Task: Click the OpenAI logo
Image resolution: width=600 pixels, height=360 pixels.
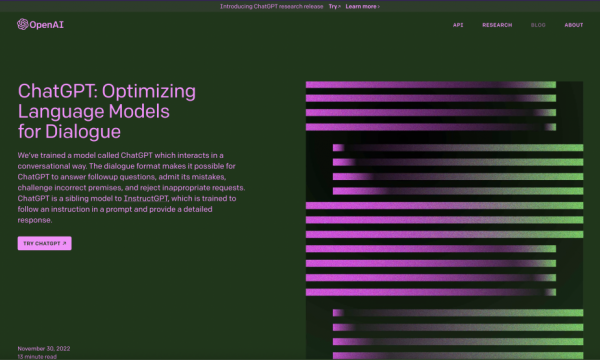Action: 40,24
